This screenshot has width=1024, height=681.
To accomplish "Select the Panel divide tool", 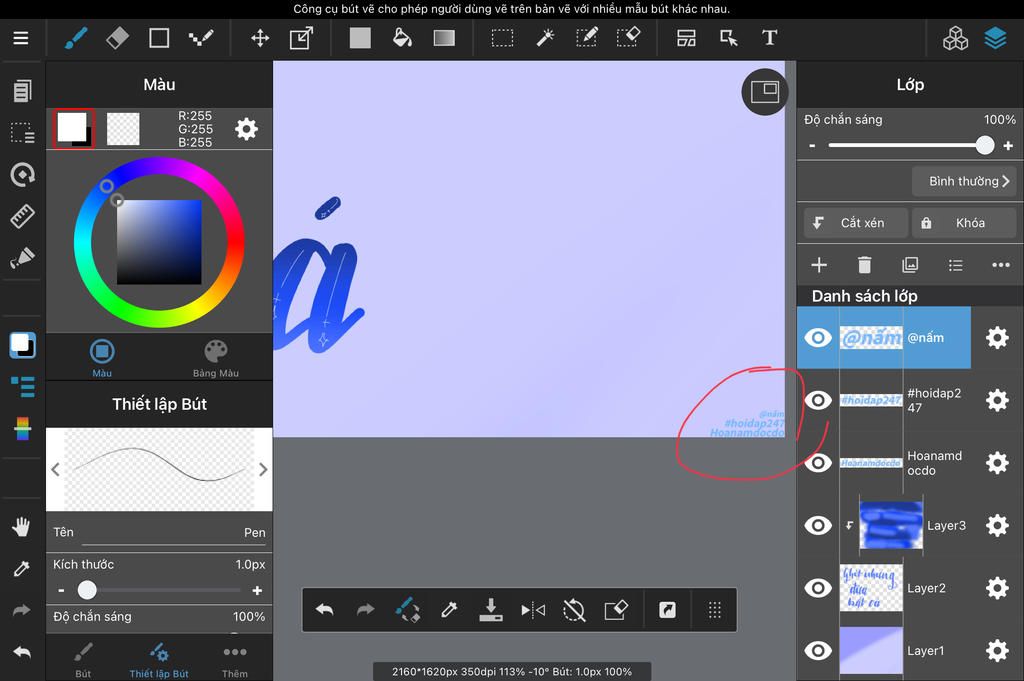I will tap(686, 38).
